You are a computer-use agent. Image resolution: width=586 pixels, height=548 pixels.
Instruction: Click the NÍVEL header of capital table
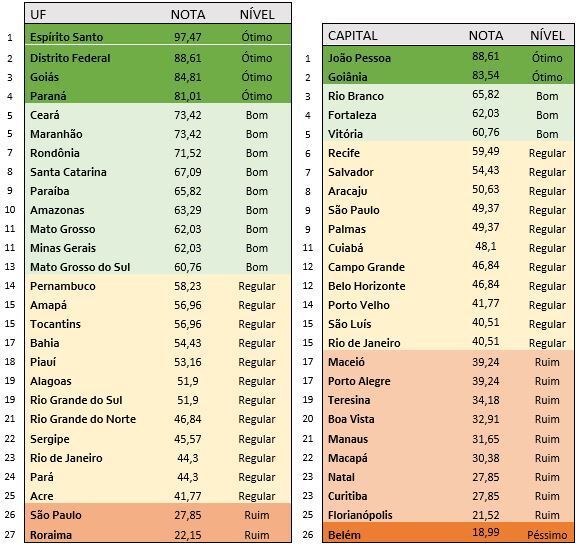[547, 36]
